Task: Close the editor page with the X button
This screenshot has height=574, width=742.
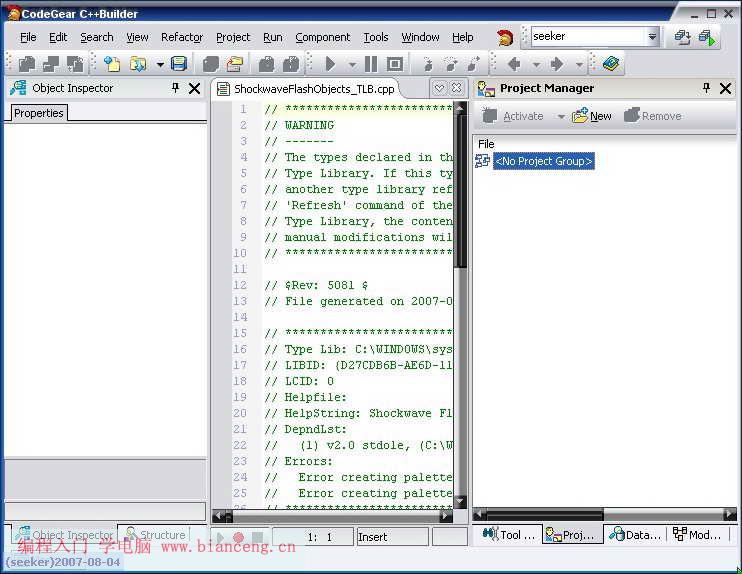Action: (x=456, y=88)
